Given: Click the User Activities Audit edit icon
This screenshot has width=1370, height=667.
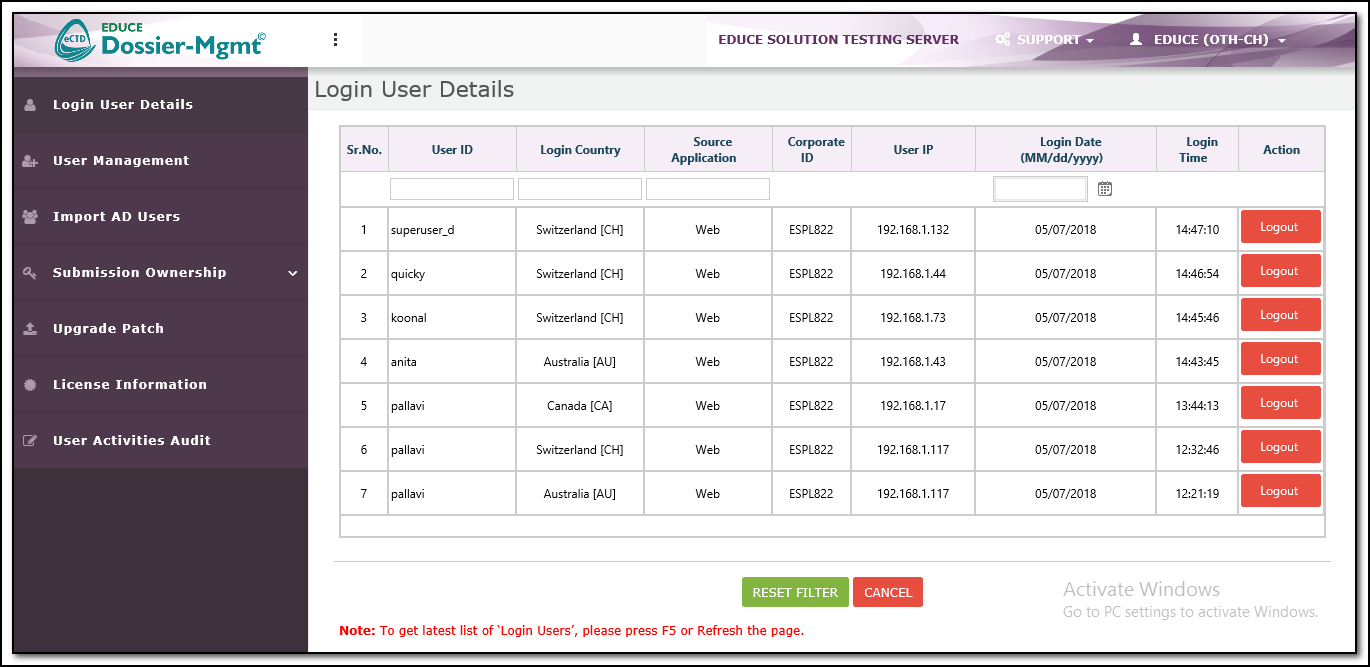Looking at the screenshot, I should [x=30, y=441].
